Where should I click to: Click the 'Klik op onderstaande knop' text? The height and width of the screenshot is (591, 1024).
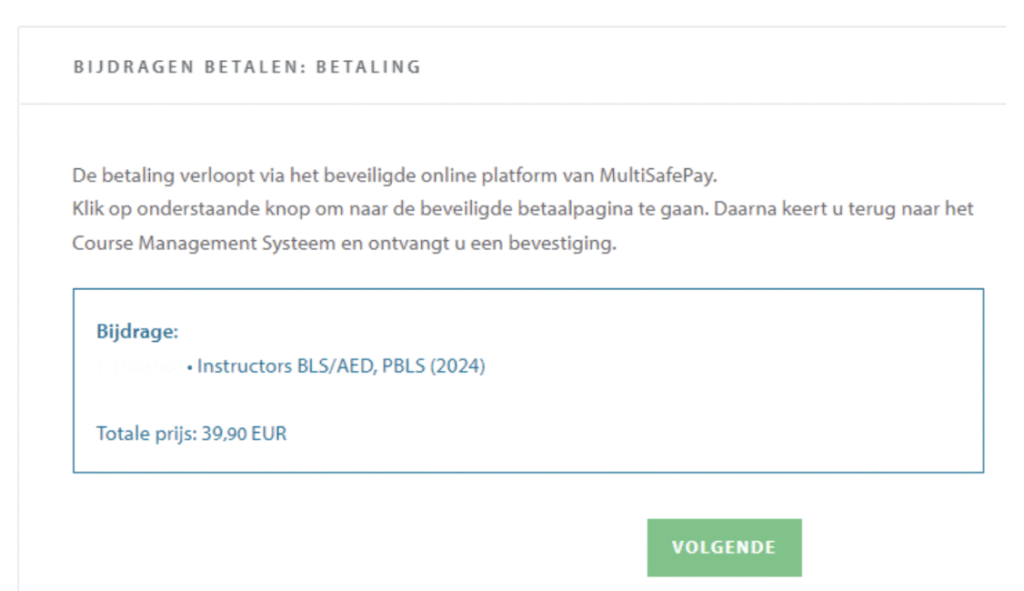coord(168,210)
